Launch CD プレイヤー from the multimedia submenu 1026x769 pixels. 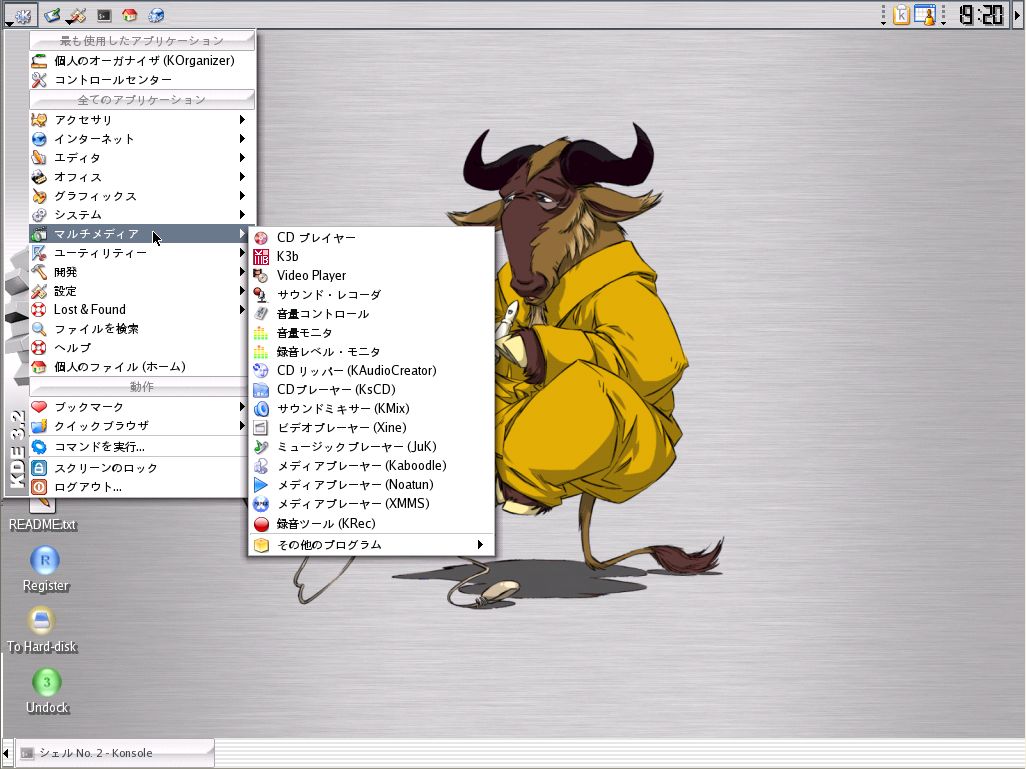click(x=371, y=238)
